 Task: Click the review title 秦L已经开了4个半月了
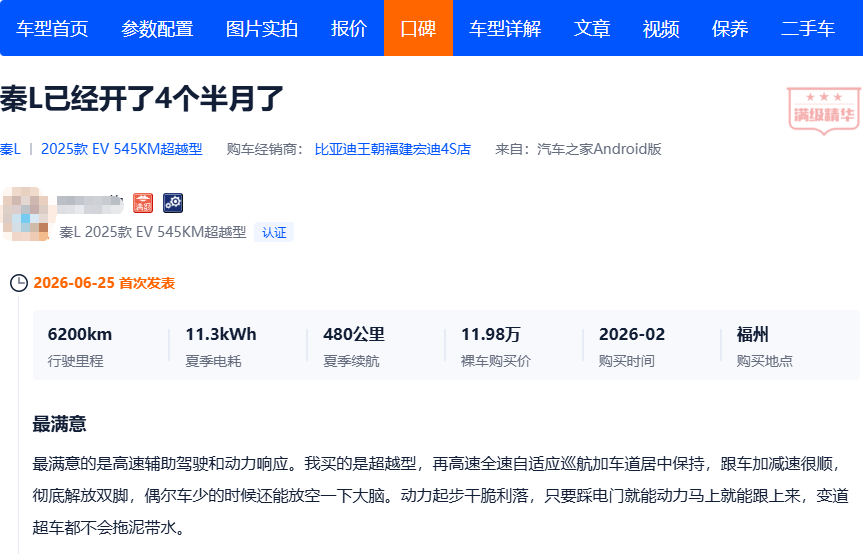pyautogui.click(x=141, y=100)
